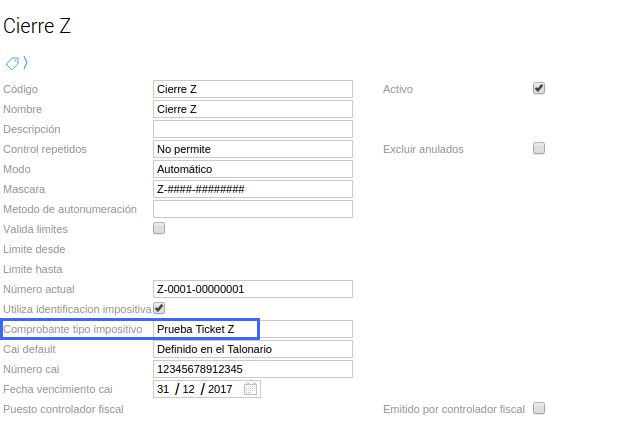Focus the Nombre text field
This screenshot has height=444, width=619.
252,109
